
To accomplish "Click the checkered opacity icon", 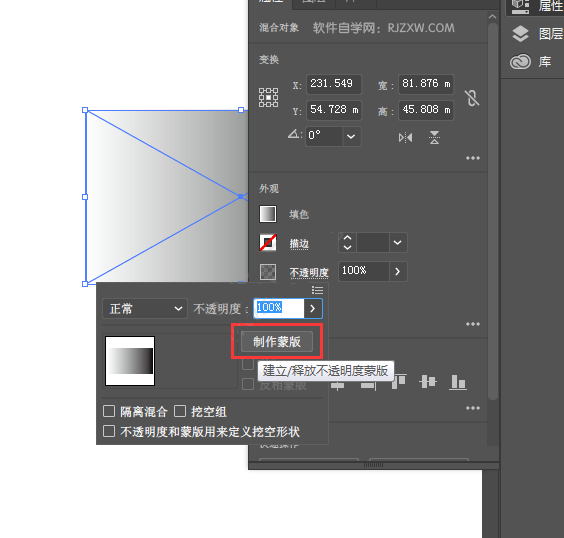I will (x=268, y=272).
